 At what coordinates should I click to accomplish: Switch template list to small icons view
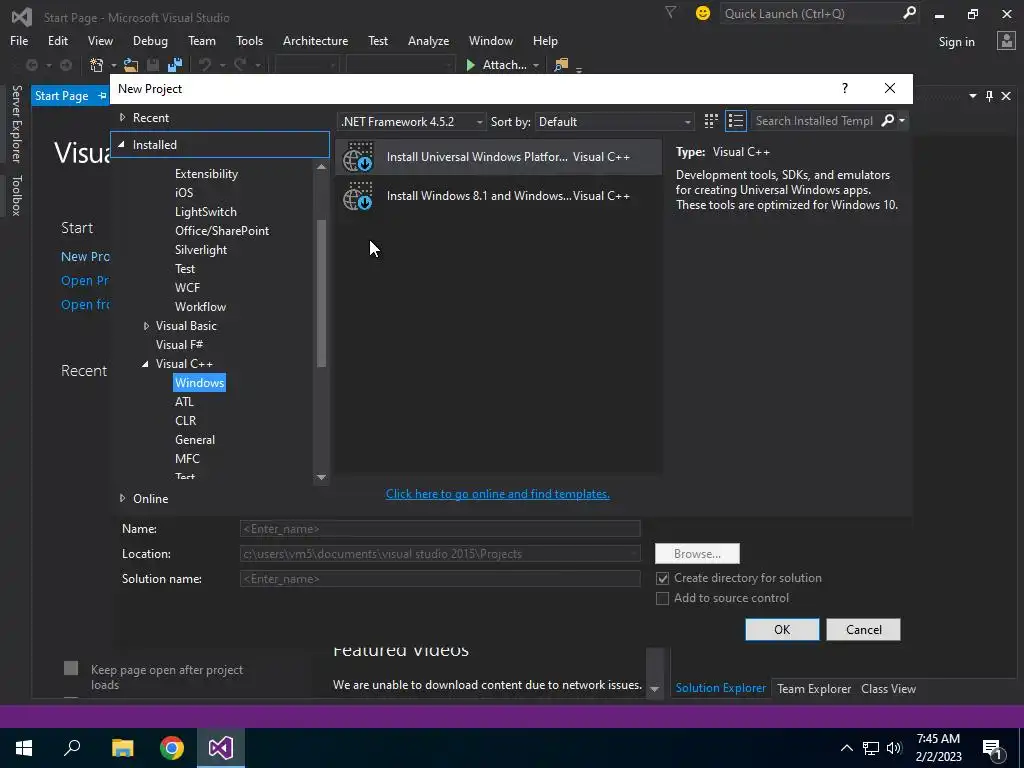(x=711, y=121)
